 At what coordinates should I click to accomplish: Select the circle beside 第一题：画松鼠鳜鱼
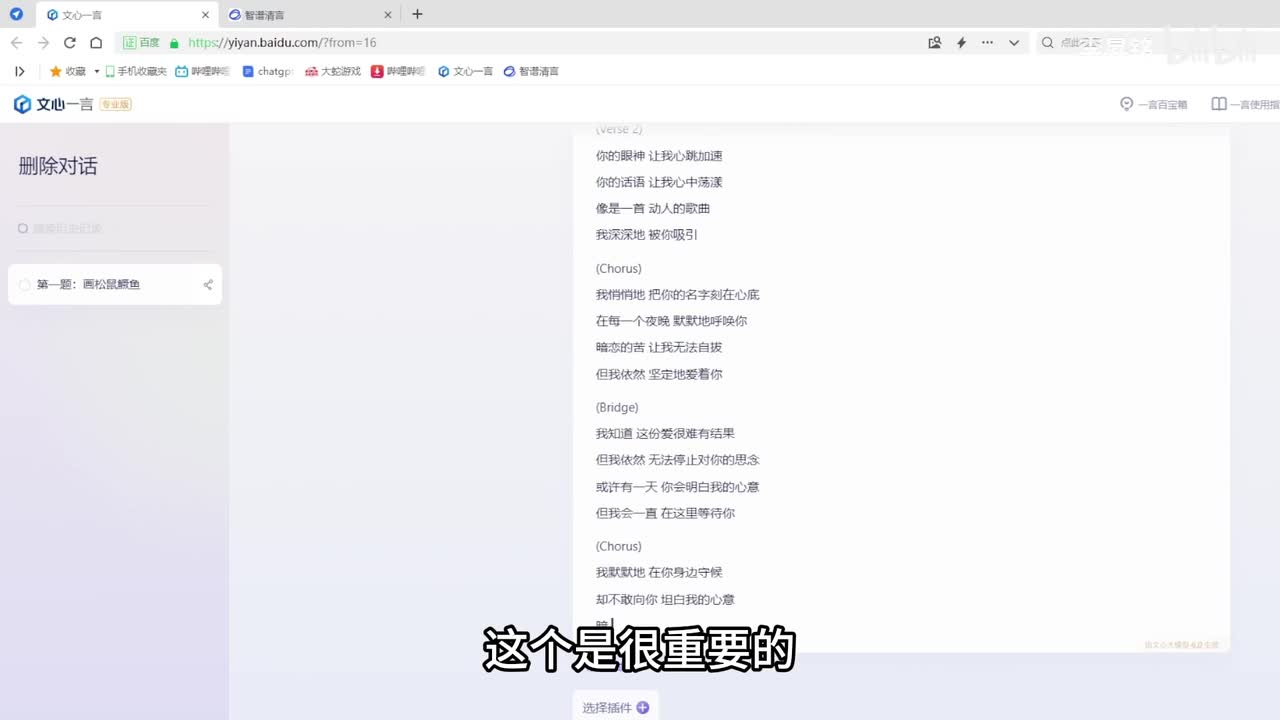pyautogui.click(x=25, y=285)
